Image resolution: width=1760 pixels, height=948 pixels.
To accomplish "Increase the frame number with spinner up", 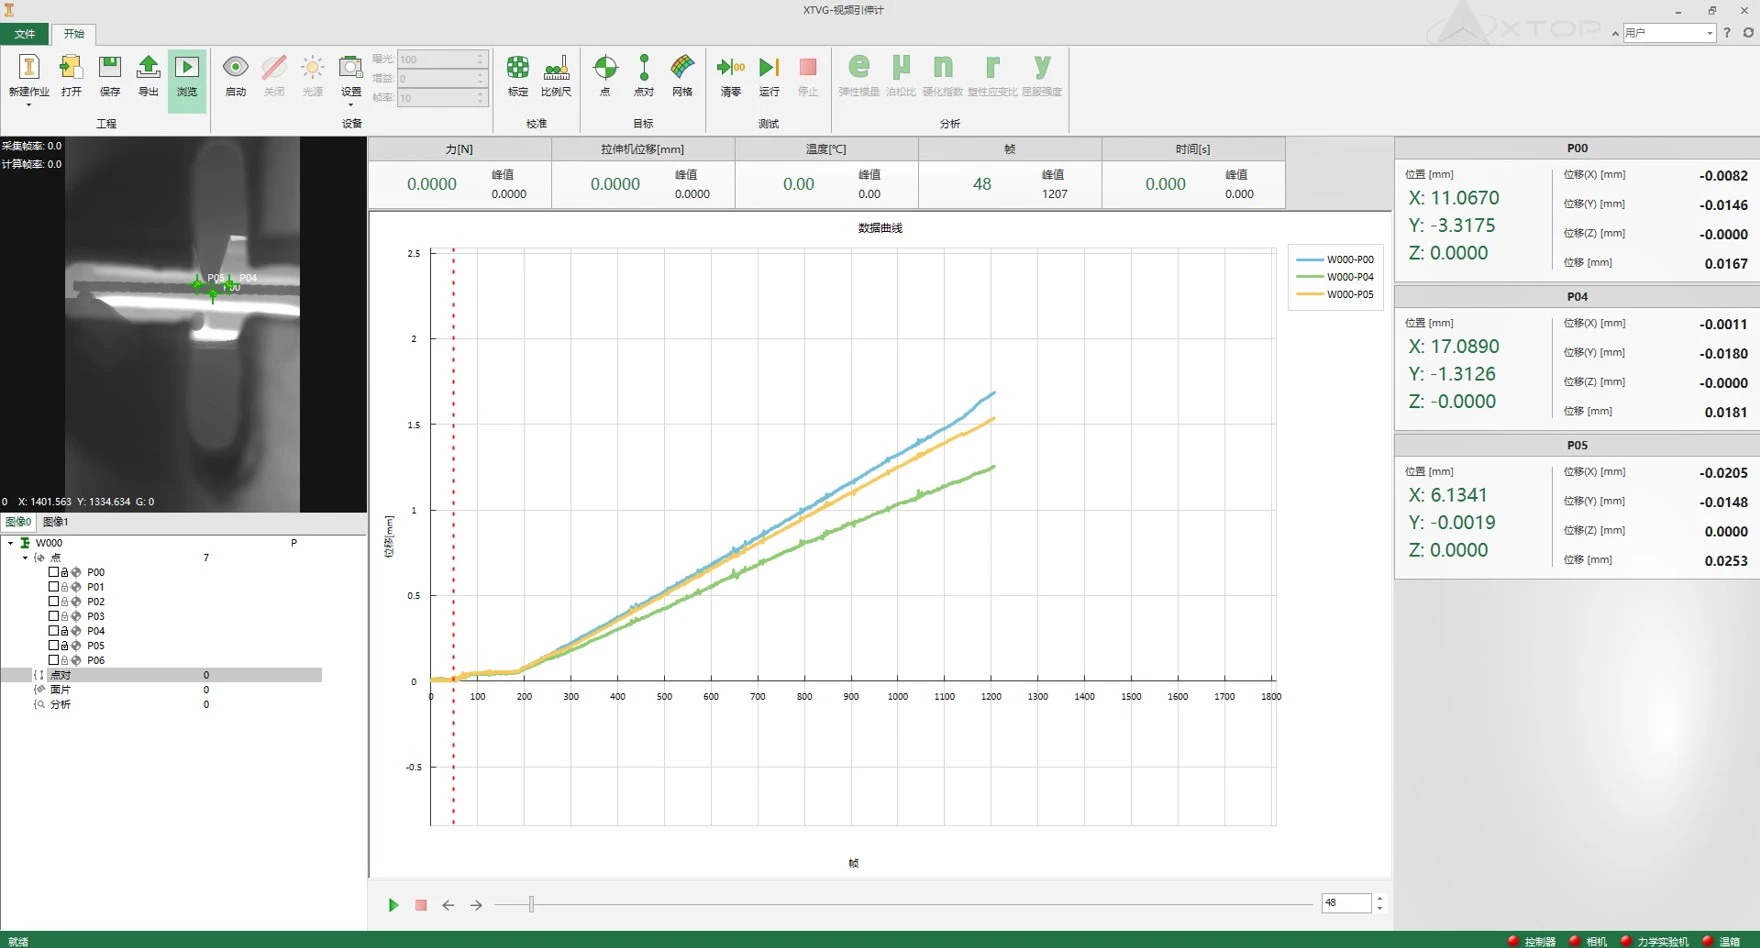I will click(x=1380, y=898).
